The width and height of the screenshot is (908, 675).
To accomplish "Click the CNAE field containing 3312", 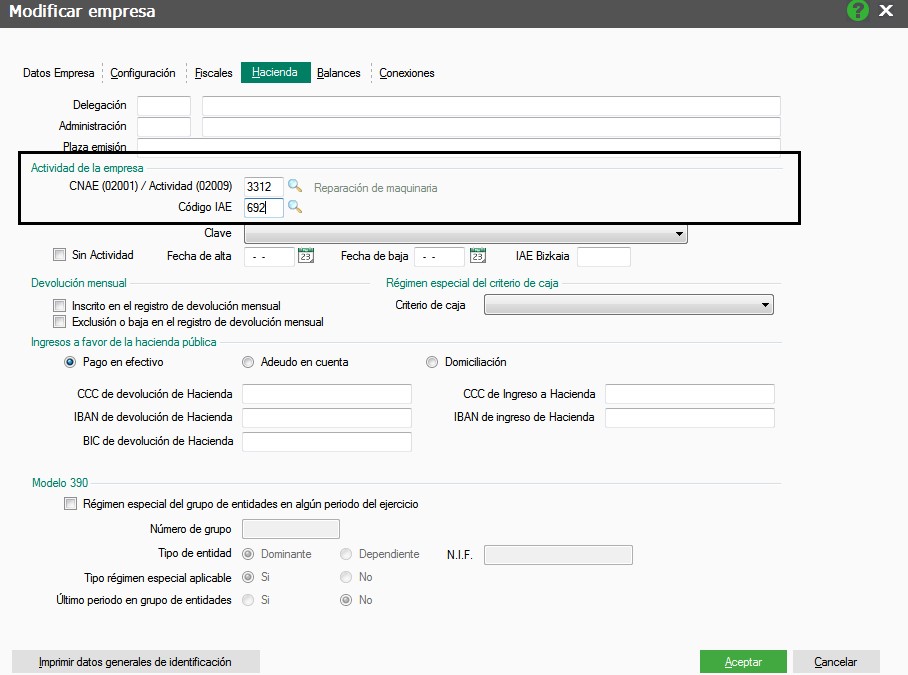I will coord(263,186).
